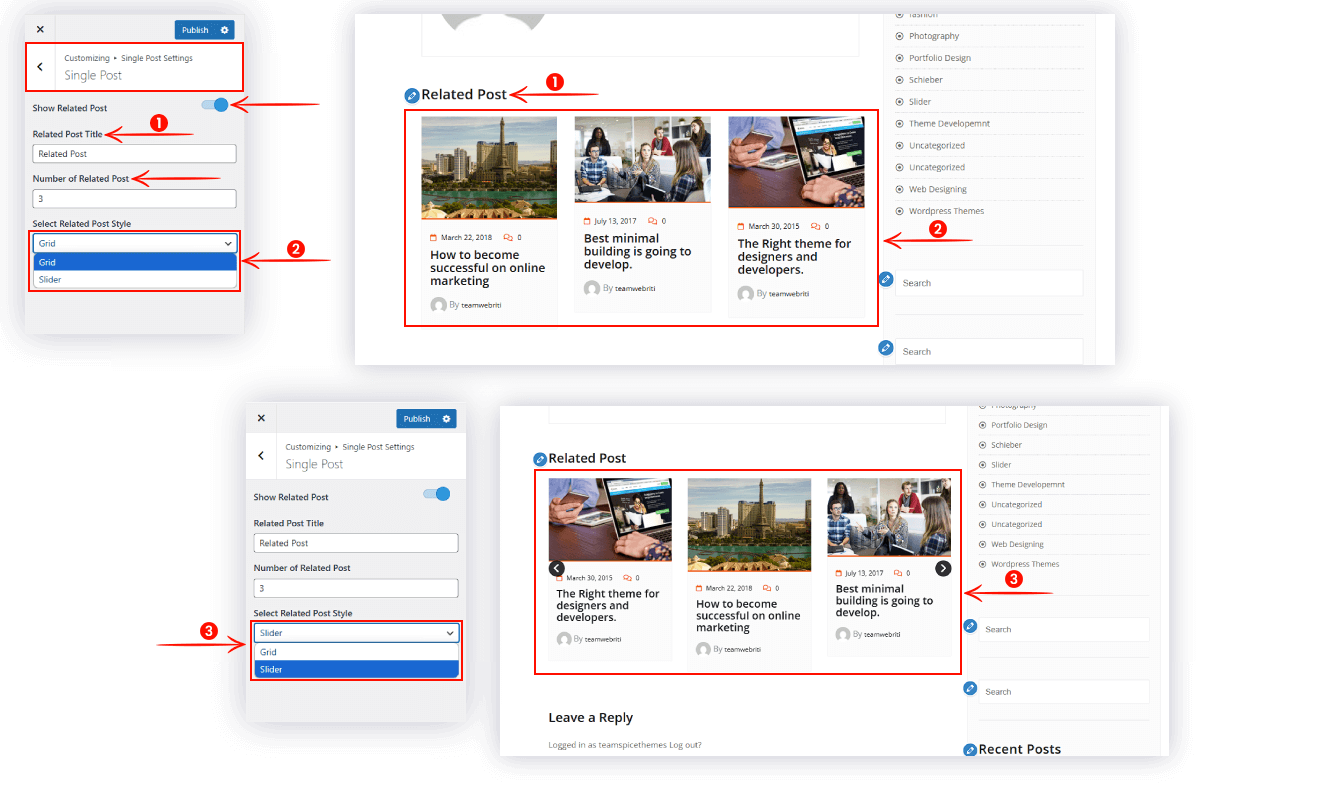Click calendar icon beside July 13, 2017 in grid preview
This screenshot has width=1330, height=804.
588,221
